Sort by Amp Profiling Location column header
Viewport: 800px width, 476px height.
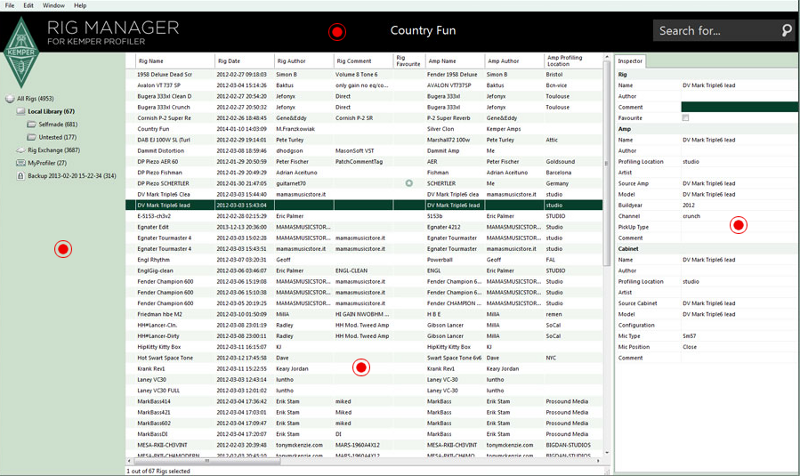573,61
